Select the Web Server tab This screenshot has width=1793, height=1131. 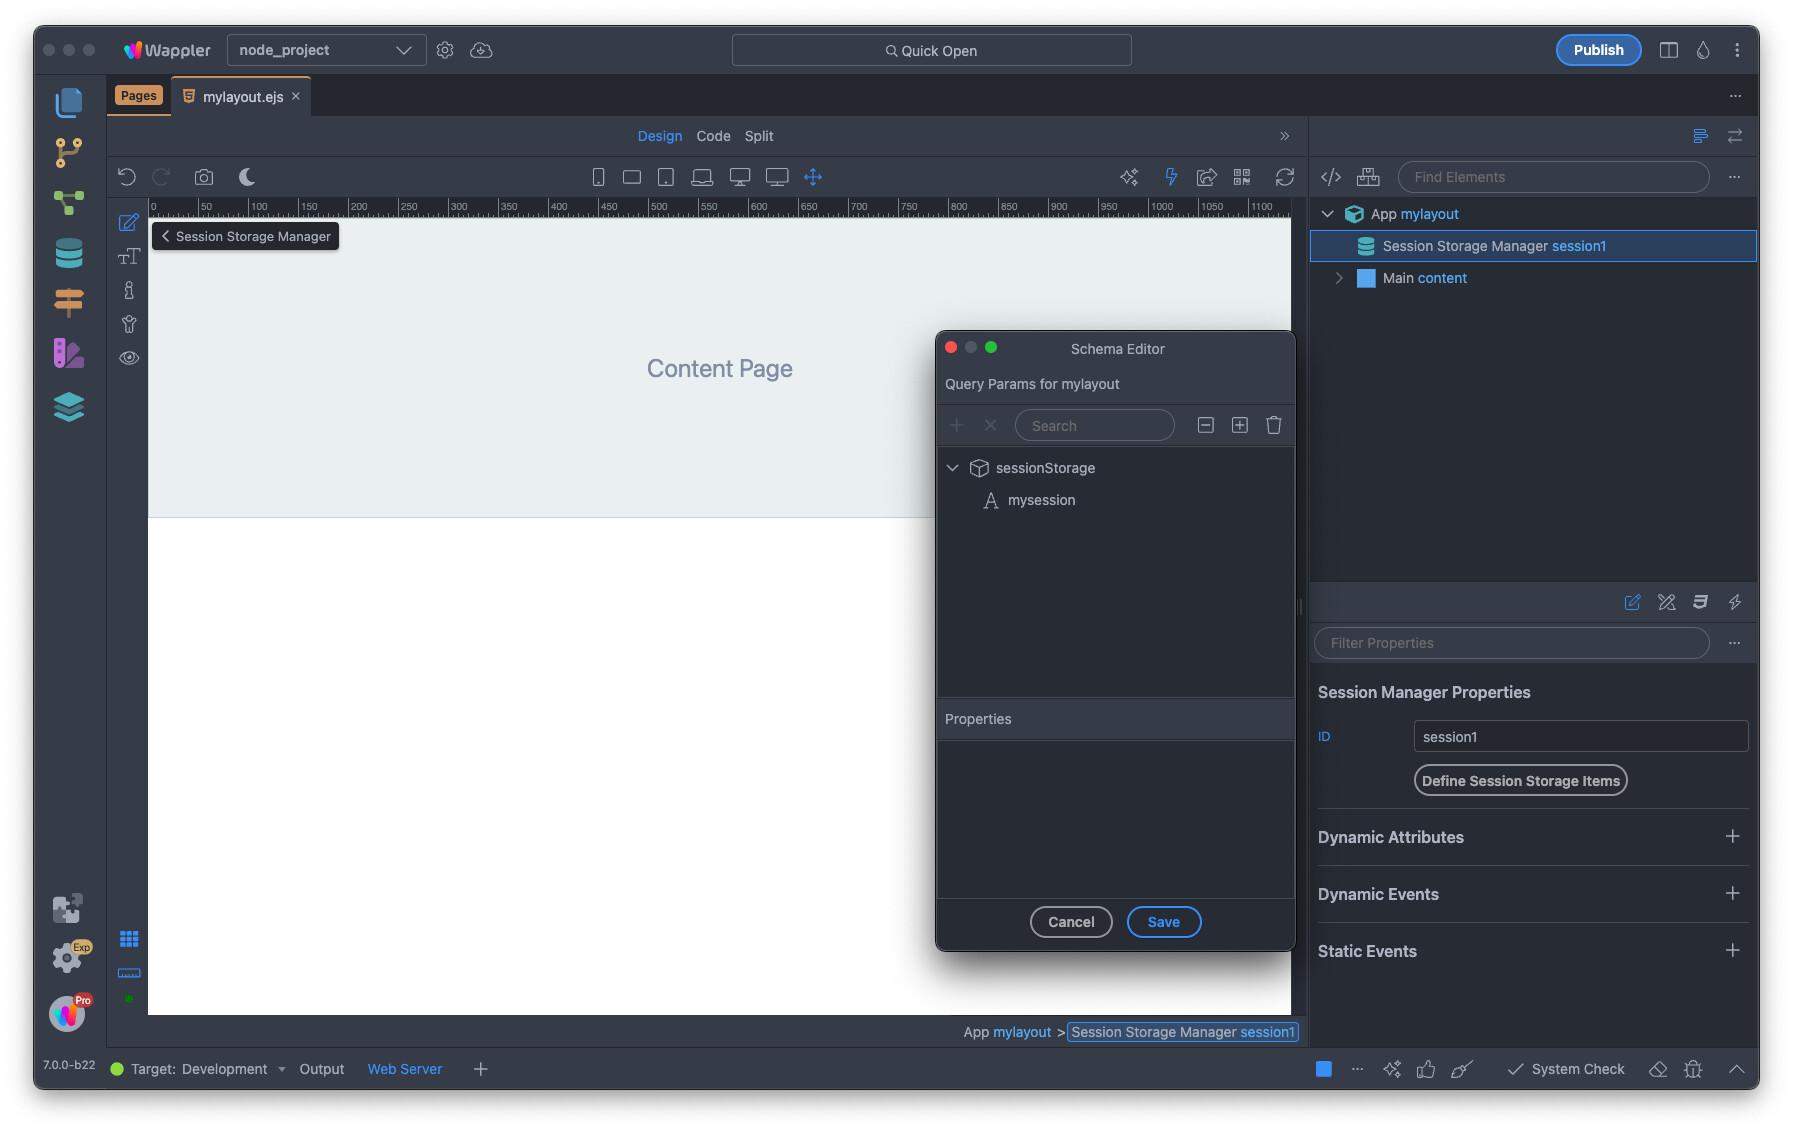click(x=404, y=1069)
